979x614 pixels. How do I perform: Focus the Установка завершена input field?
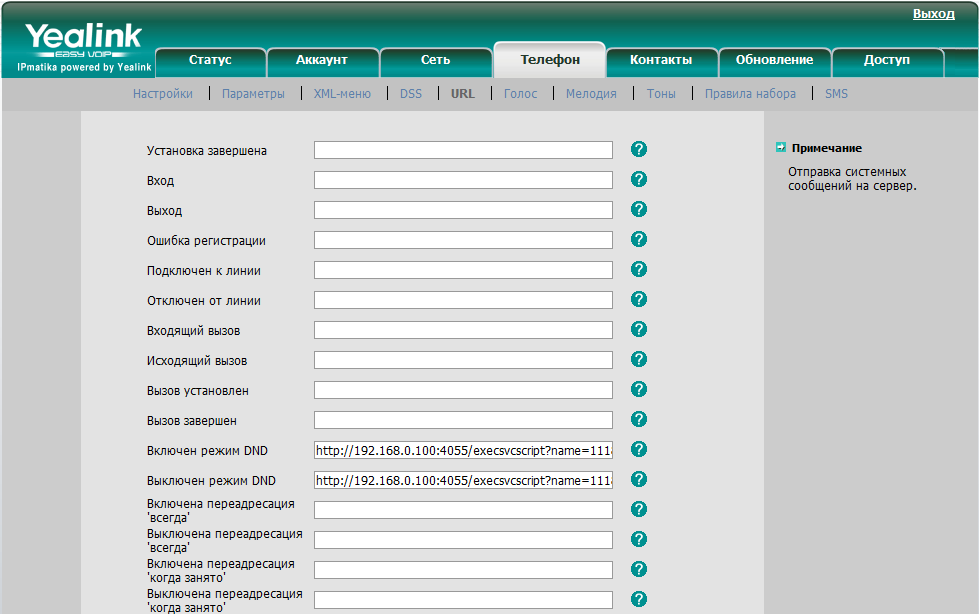pos(463,150)
